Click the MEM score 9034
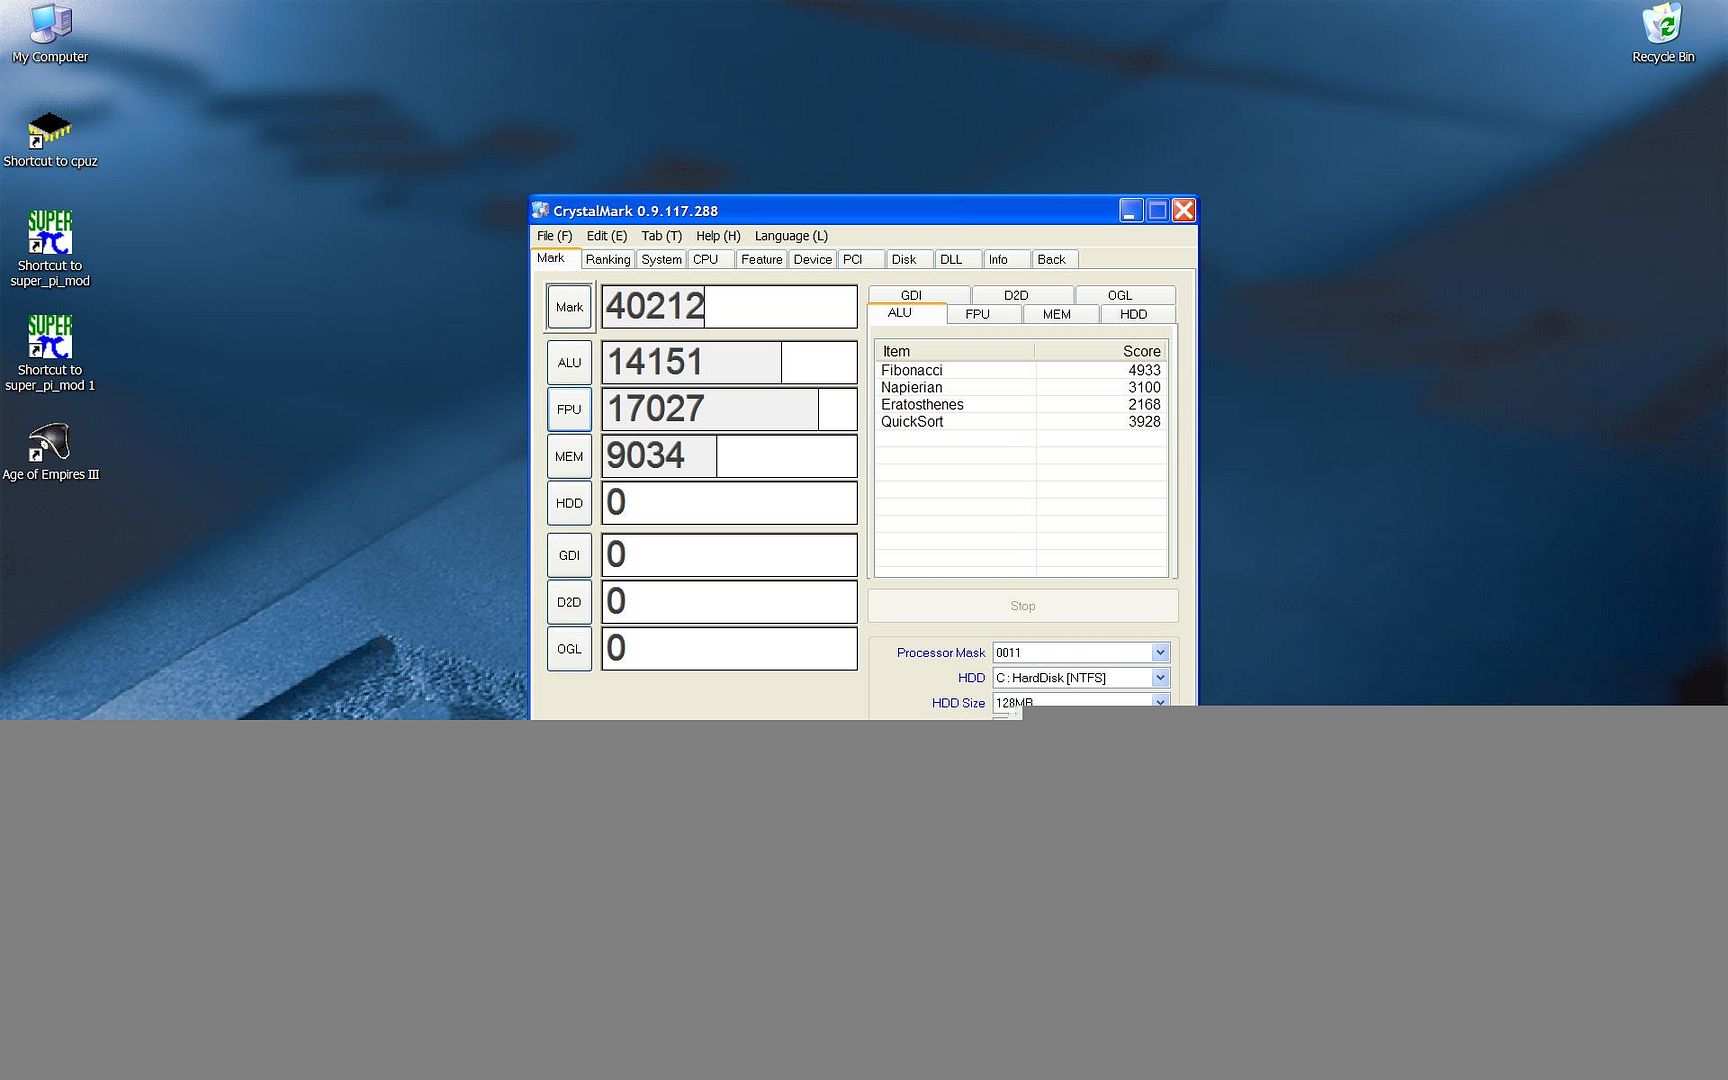This screenshot has height=1080, width=1728. coord(729,456)
